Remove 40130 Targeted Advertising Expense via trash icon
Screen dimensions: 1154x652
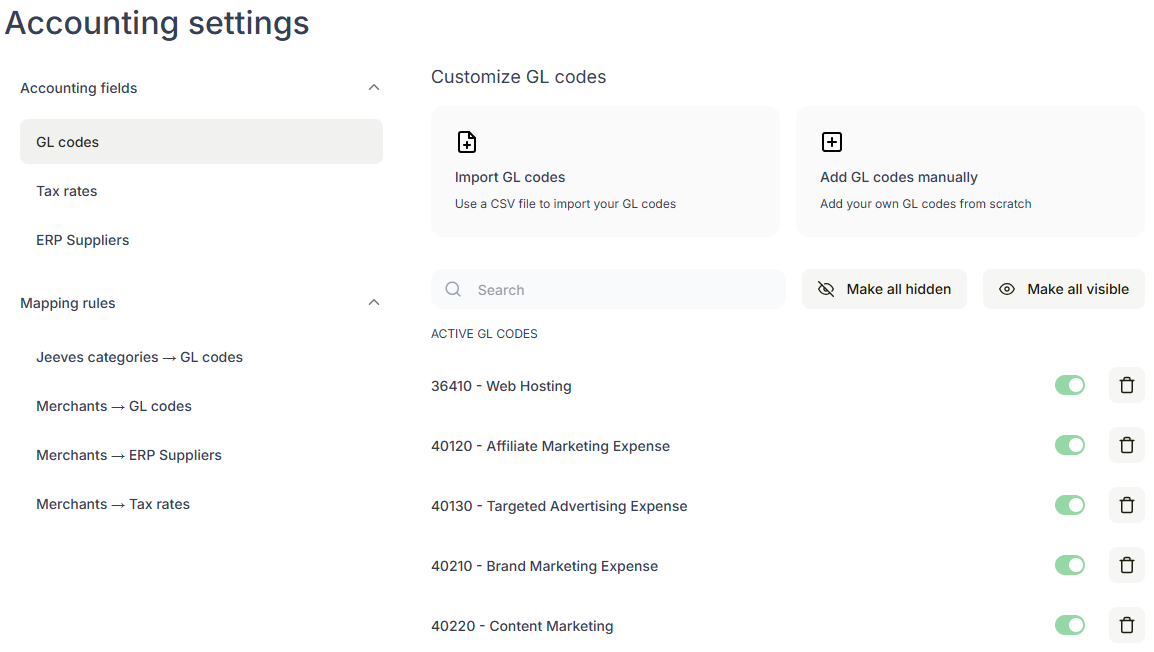click(1126, 505)
